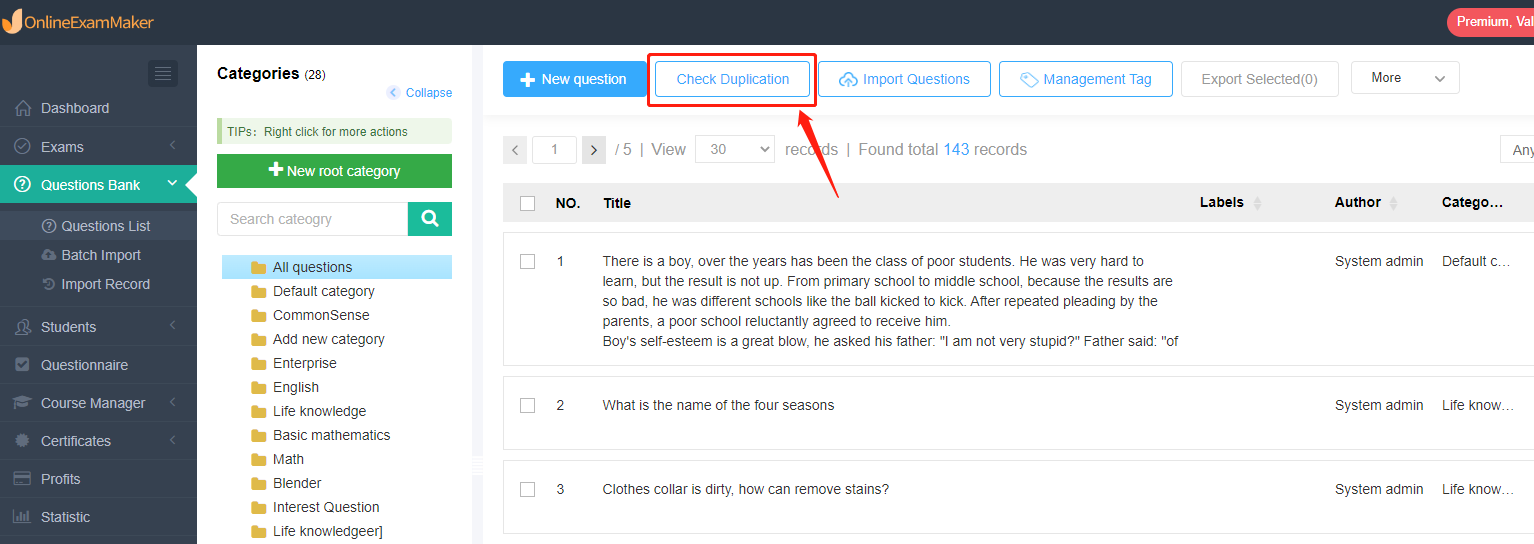Click the Certificates badge icon
Viewport: 1534px width, 544px height.
click(x=22, y=441)
